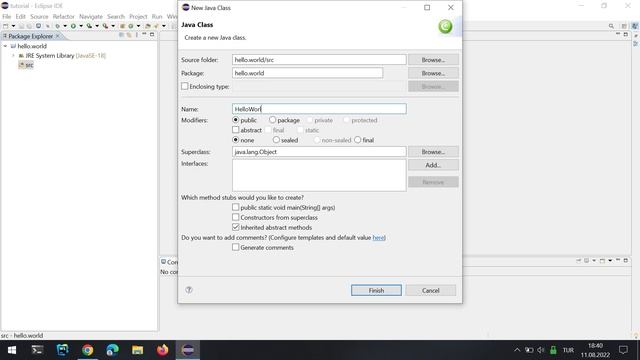The height and width of the screenshot is (360, 640).
Task: Maximize the editor area pane
Action: [626, 34]
